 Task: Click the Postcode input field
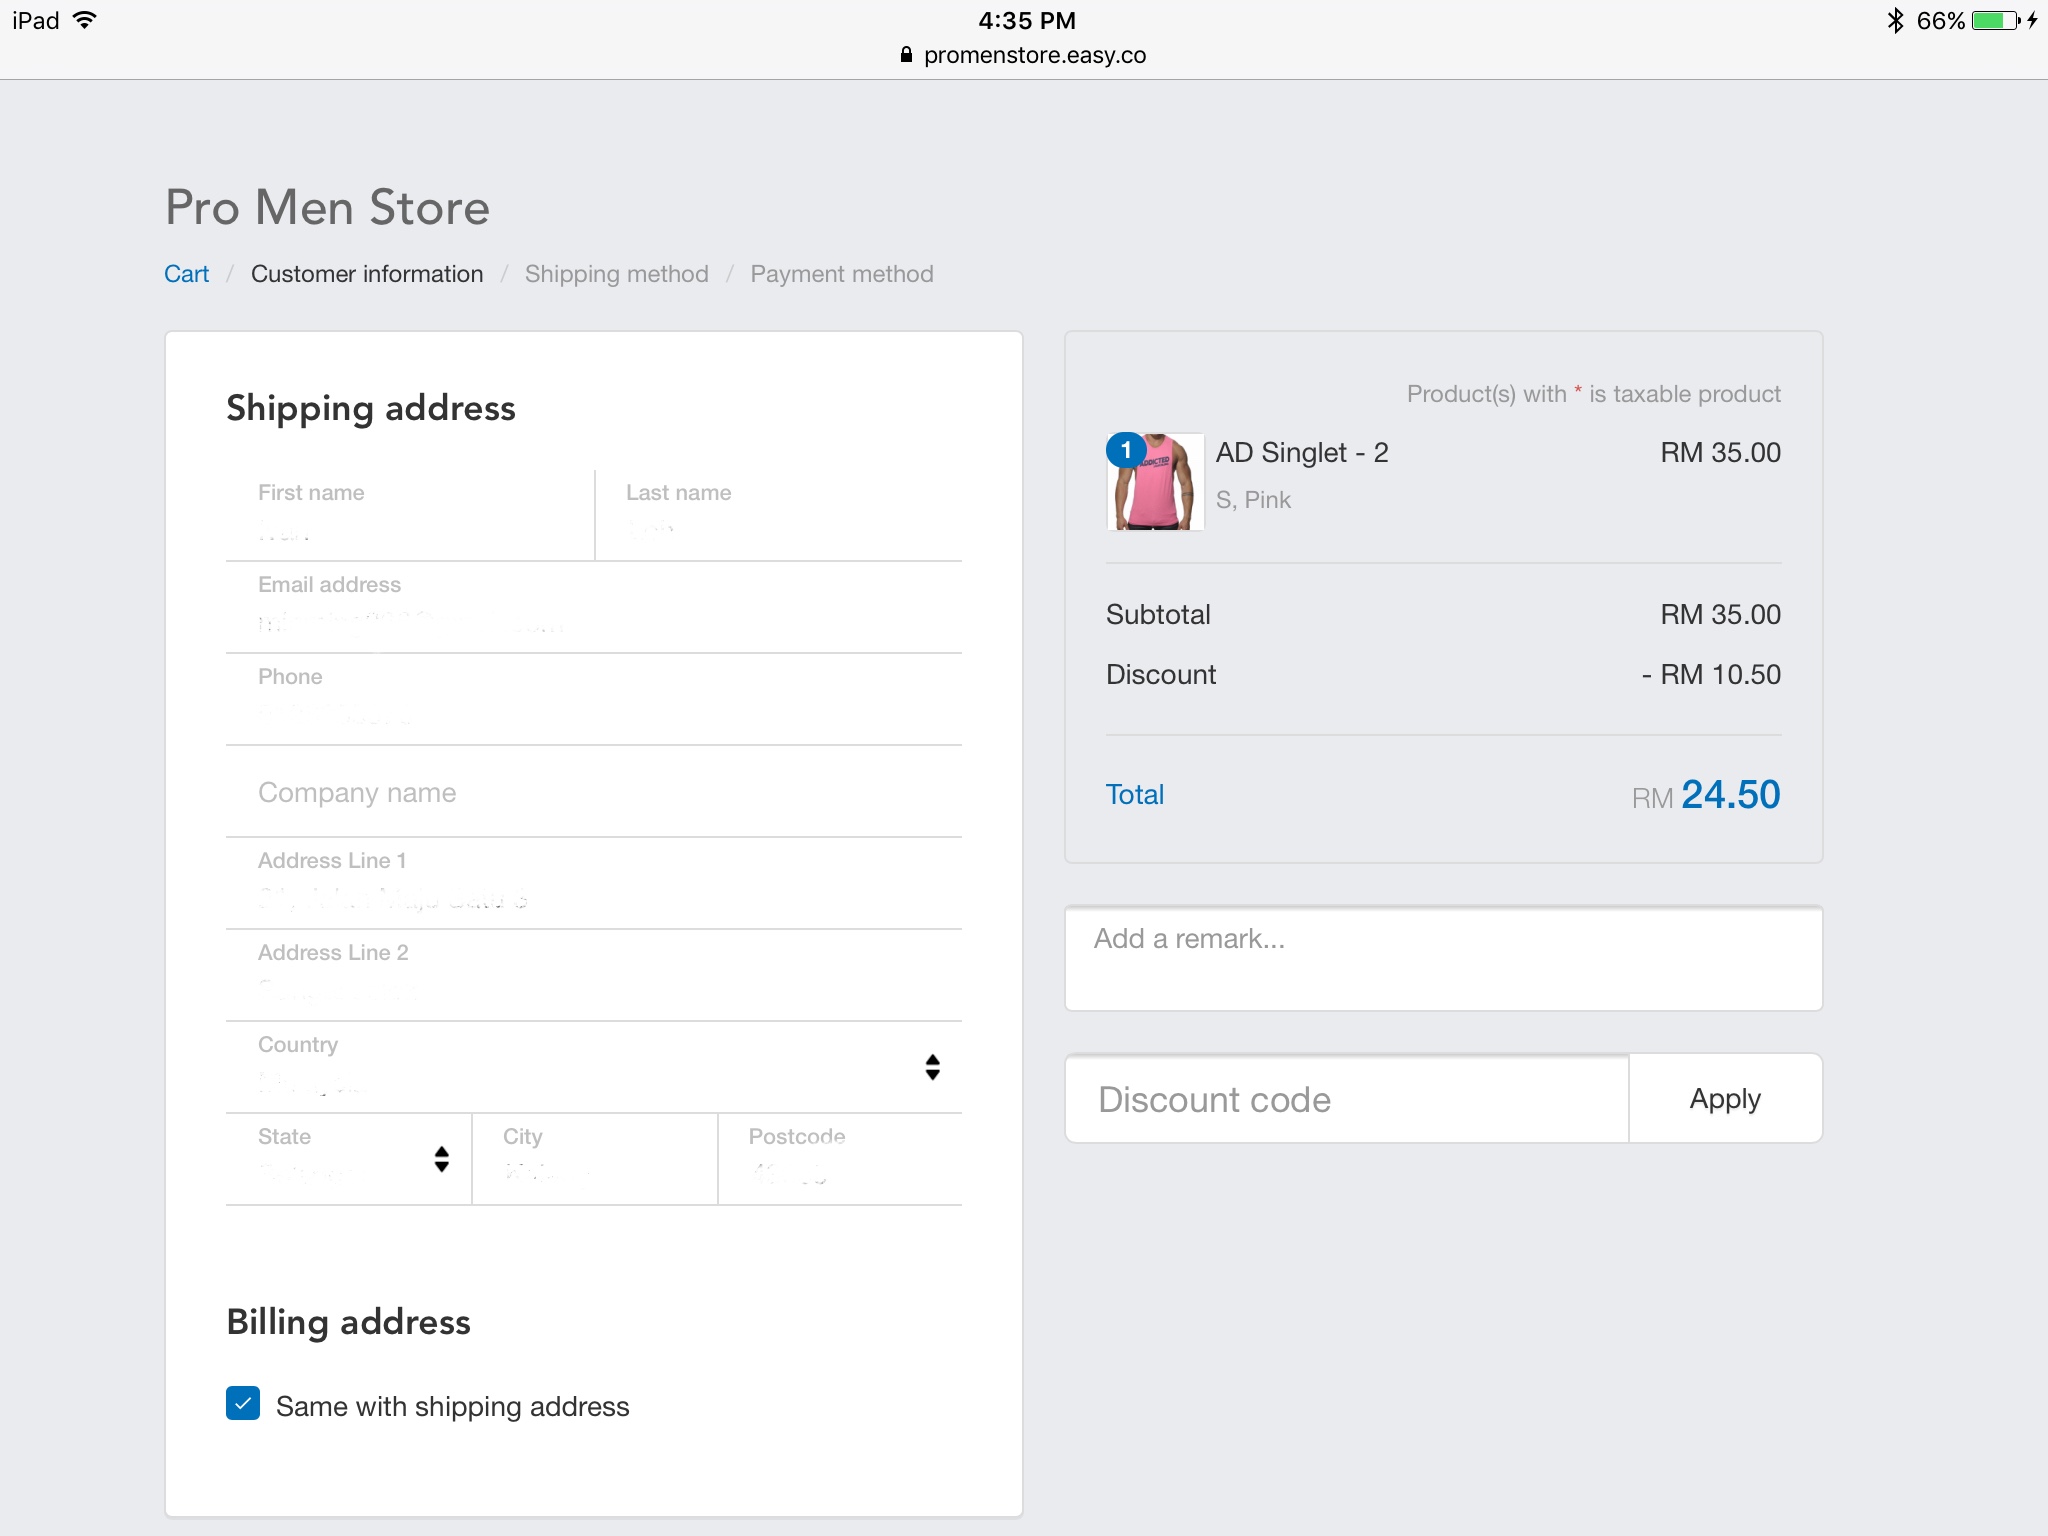[840, 1160]
